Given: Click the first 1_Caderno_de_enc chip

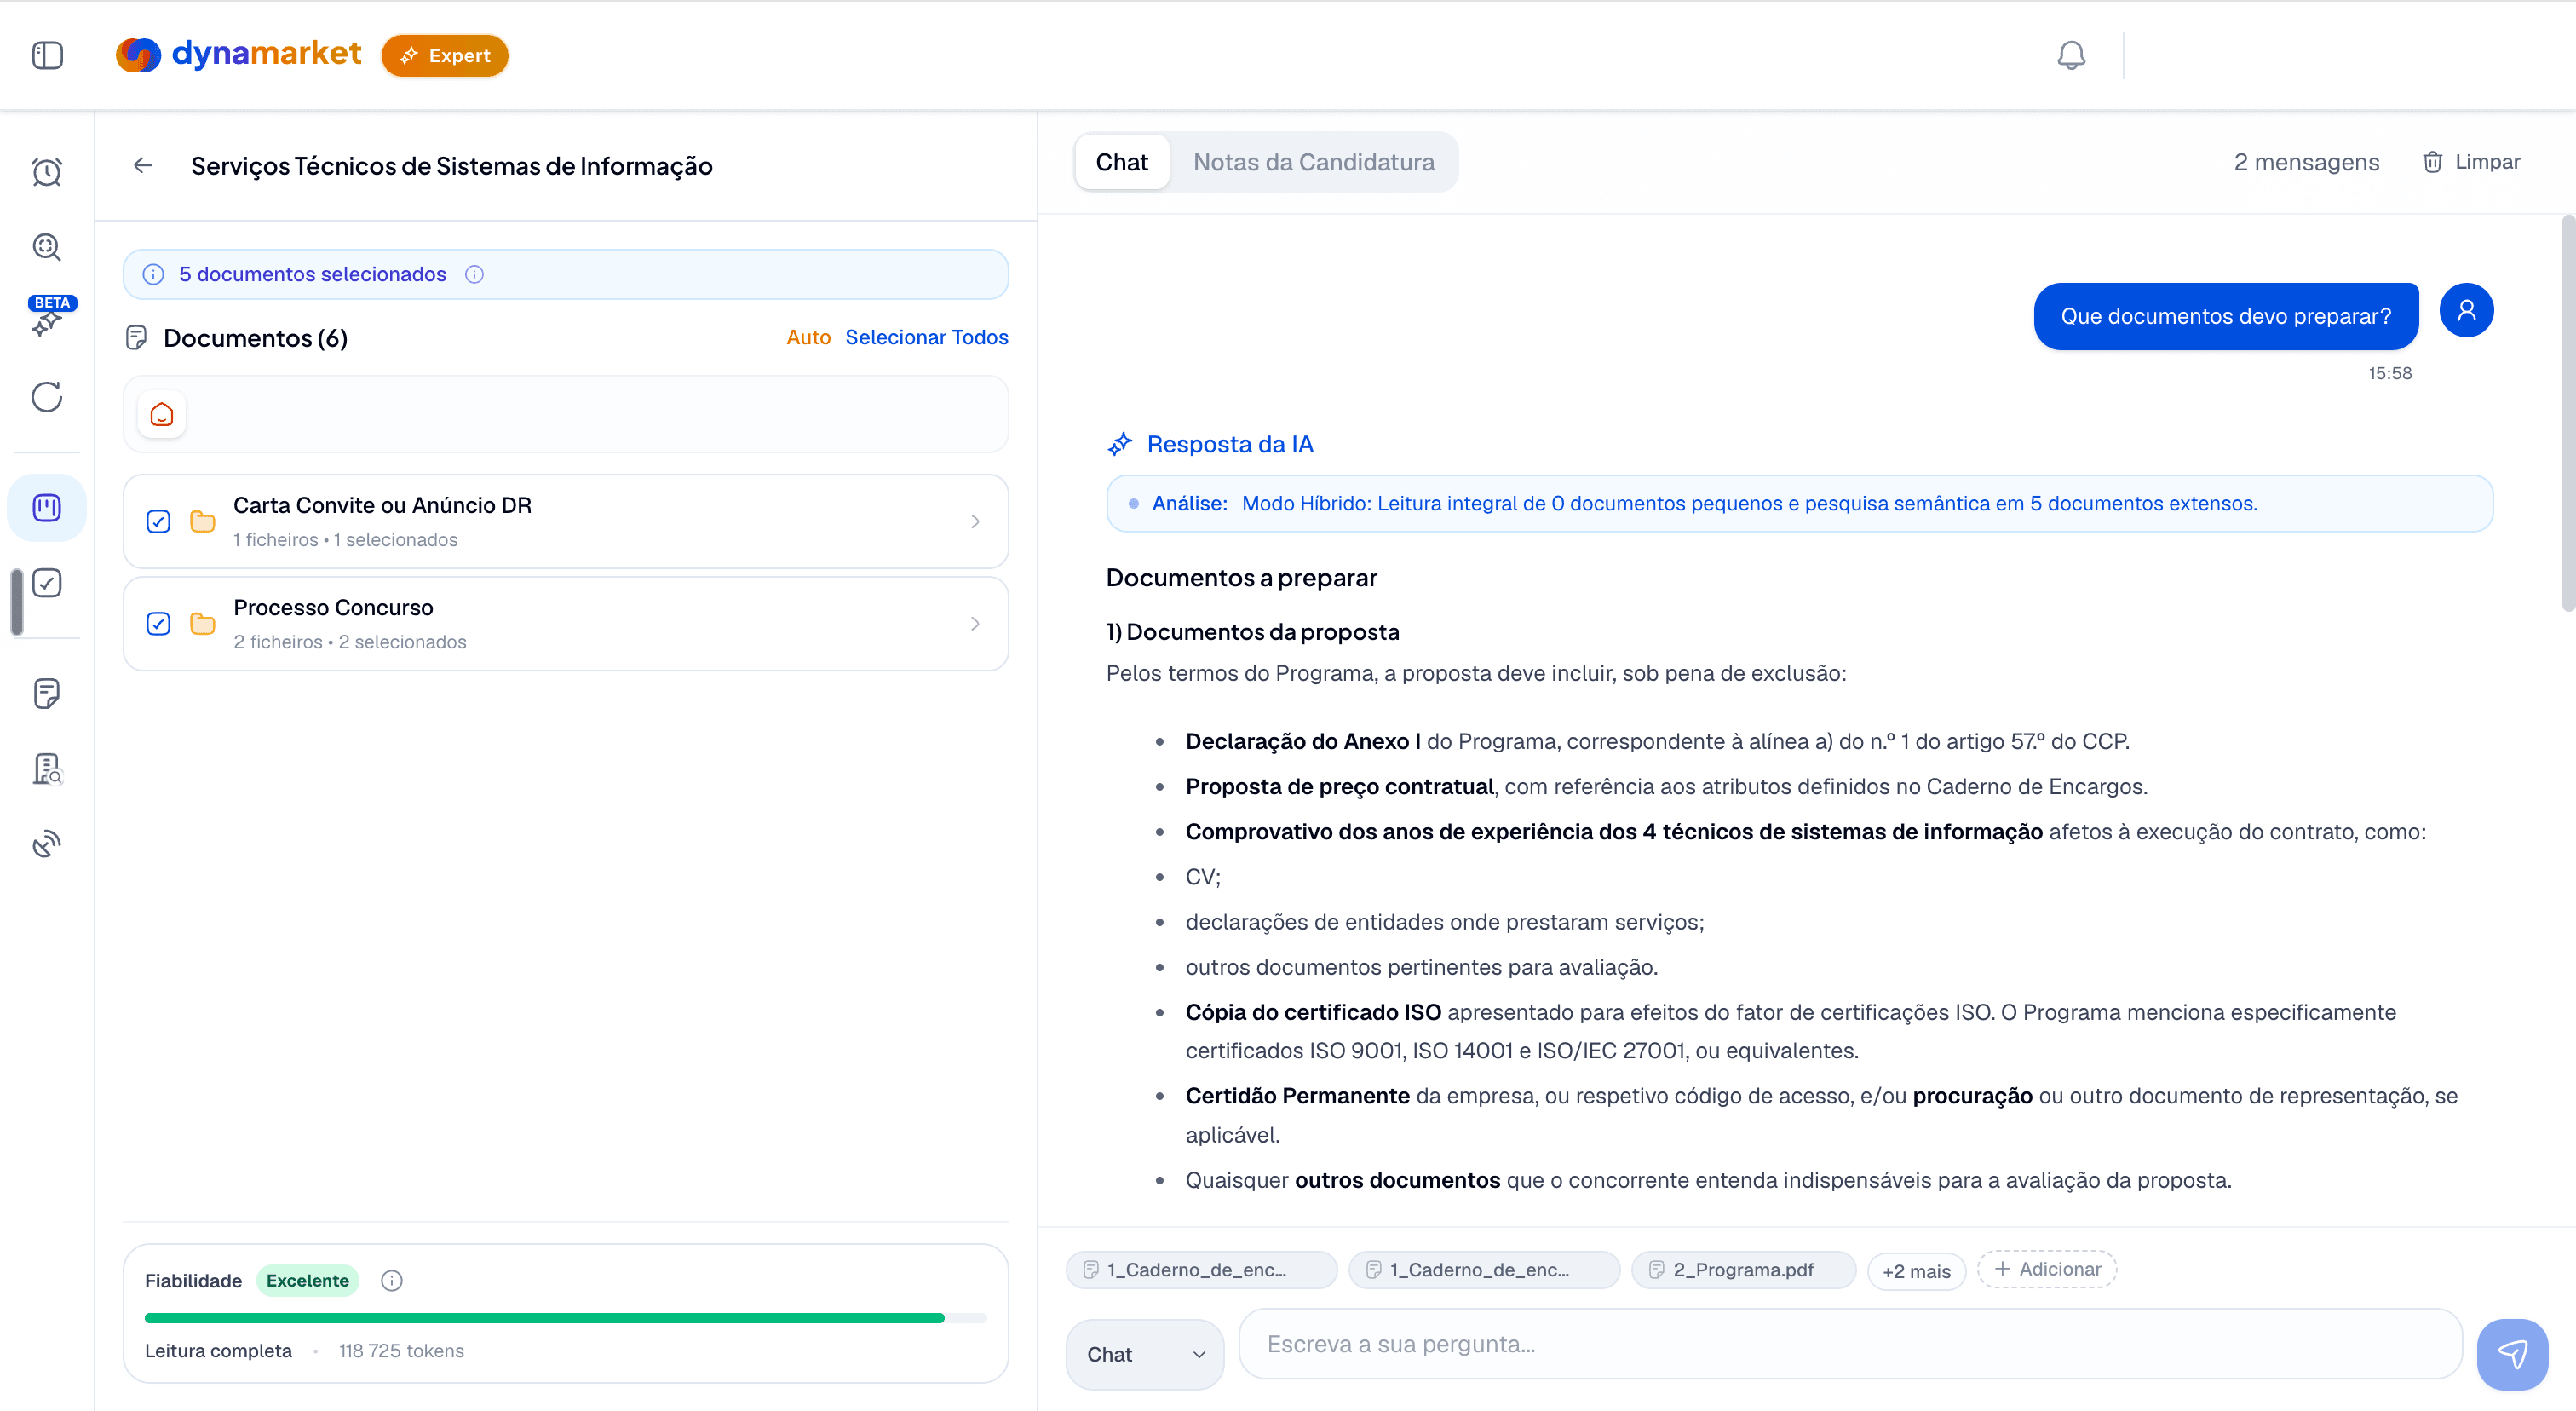Looking at the screenshot, I should (x=1201, y=1270).
